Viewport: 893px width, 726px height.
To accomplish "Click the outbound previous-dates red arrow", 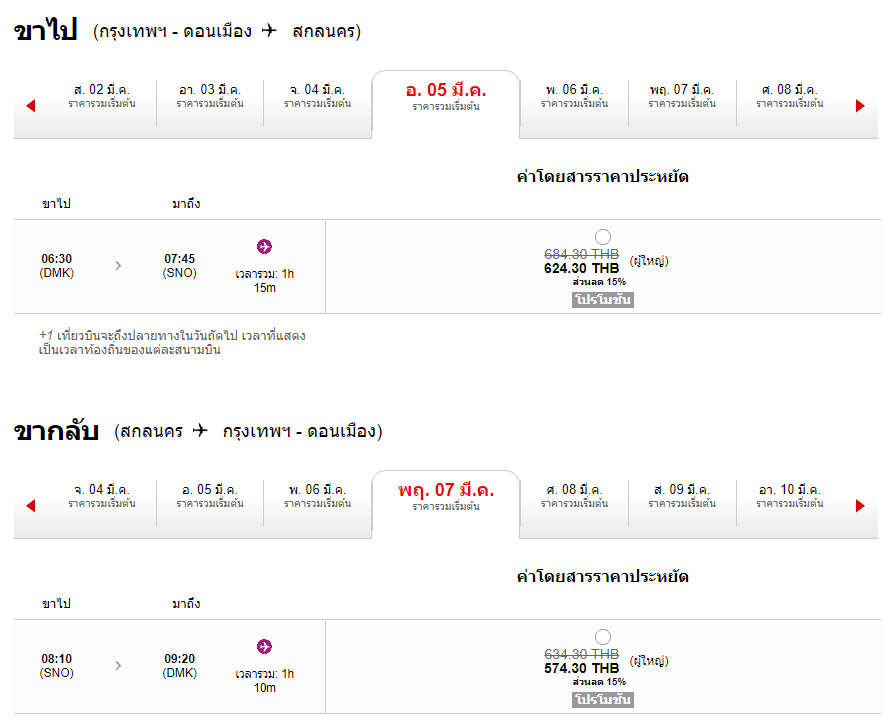I will click(x=31, y=106).
